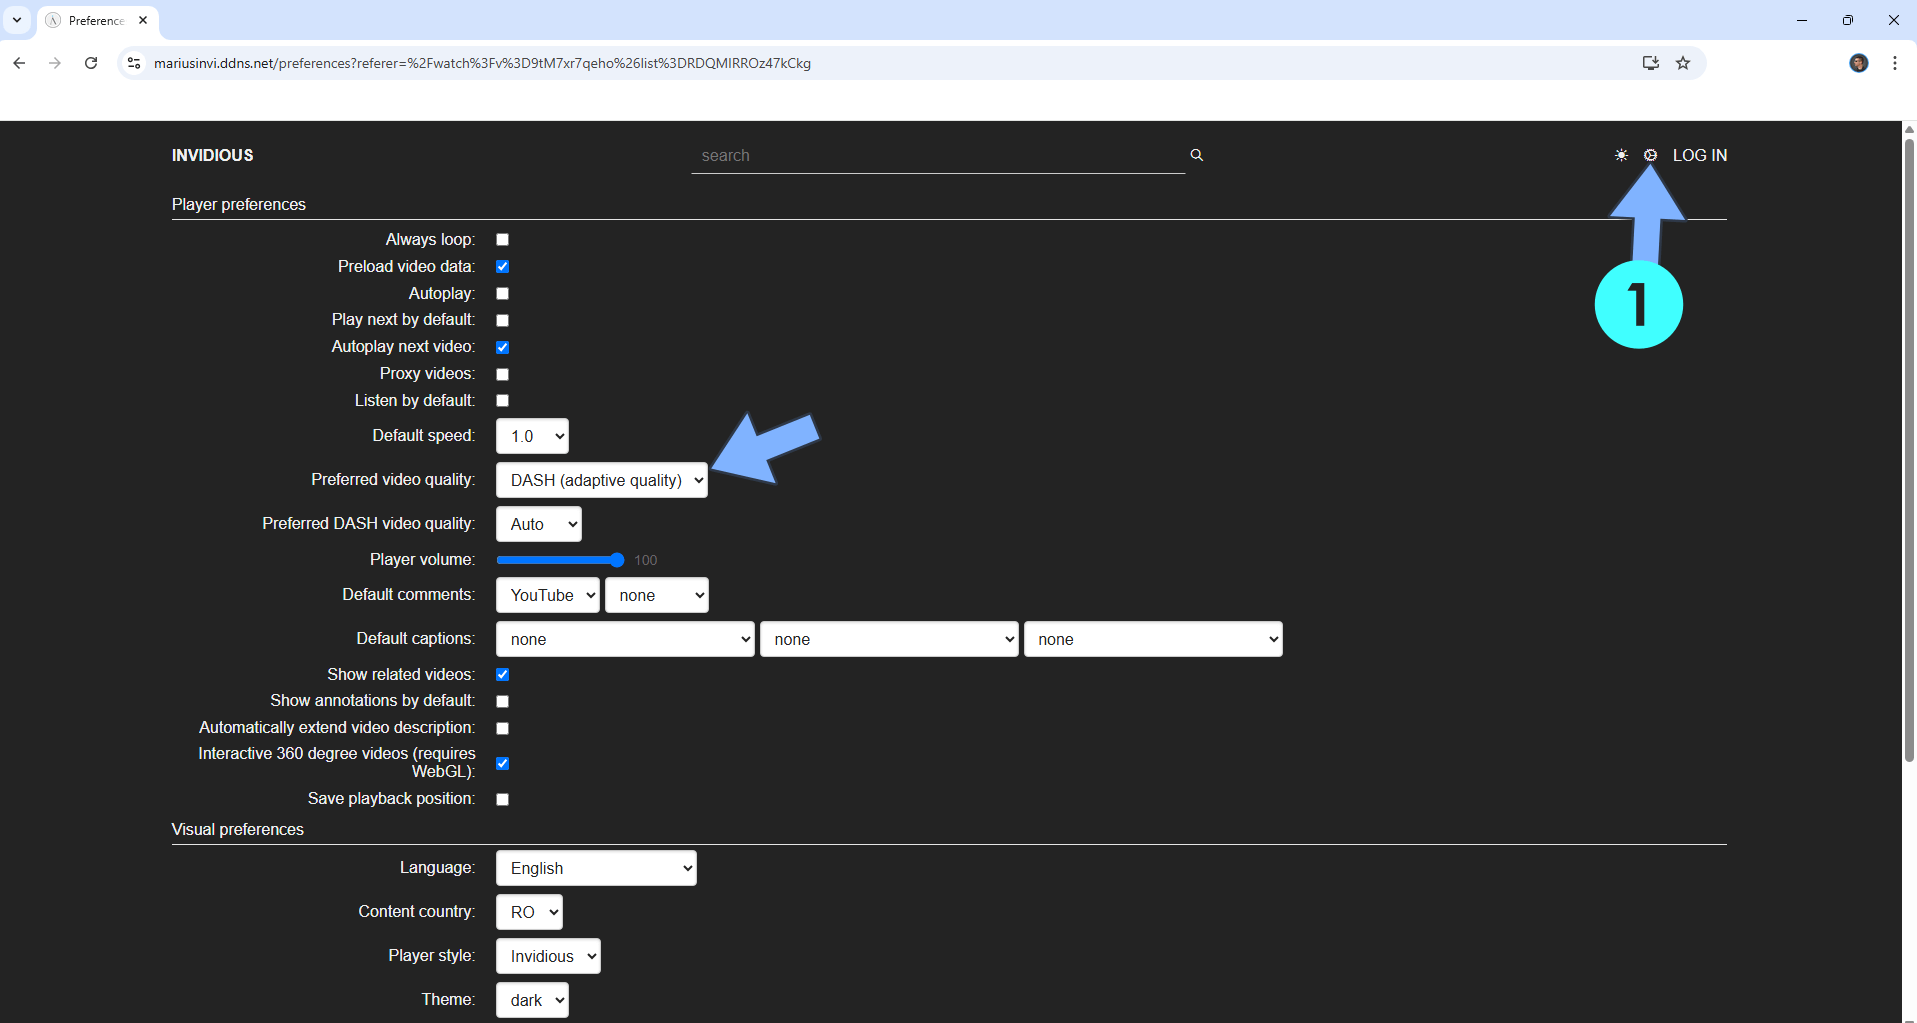Click the install app icon in address bar
The width and height of the screenshot is (1917, 1023).
[1650, 63]
